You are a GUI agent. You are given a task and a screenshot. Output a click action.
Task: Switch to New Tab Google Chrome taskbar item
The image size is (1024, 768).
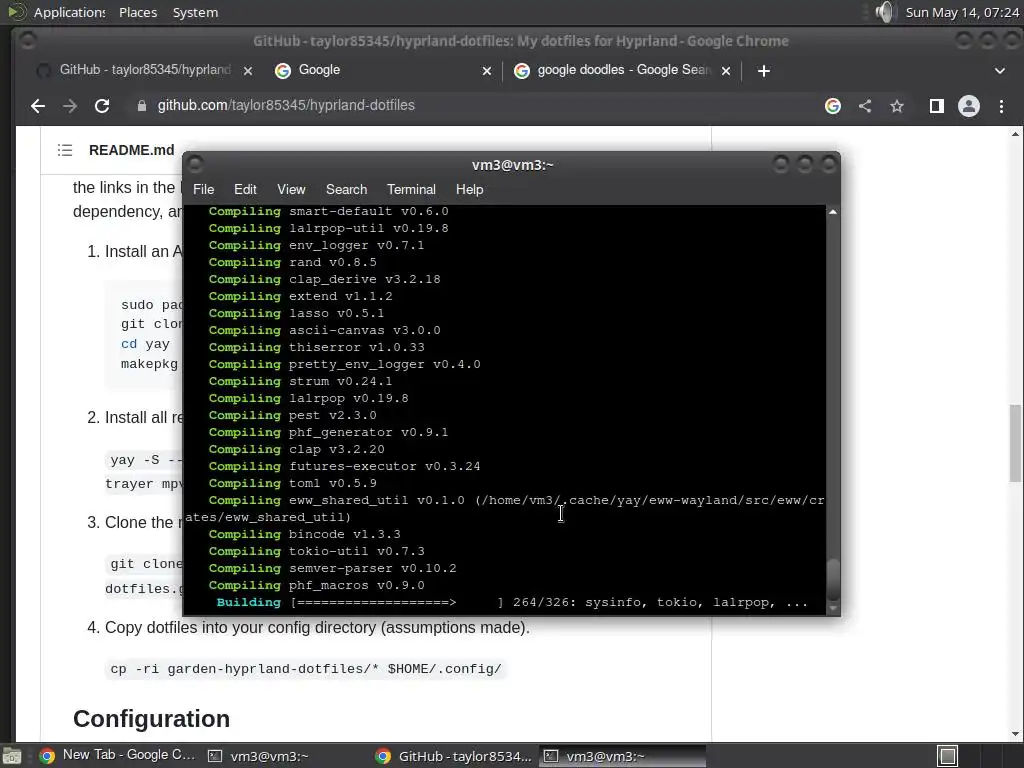pos(118,756)
